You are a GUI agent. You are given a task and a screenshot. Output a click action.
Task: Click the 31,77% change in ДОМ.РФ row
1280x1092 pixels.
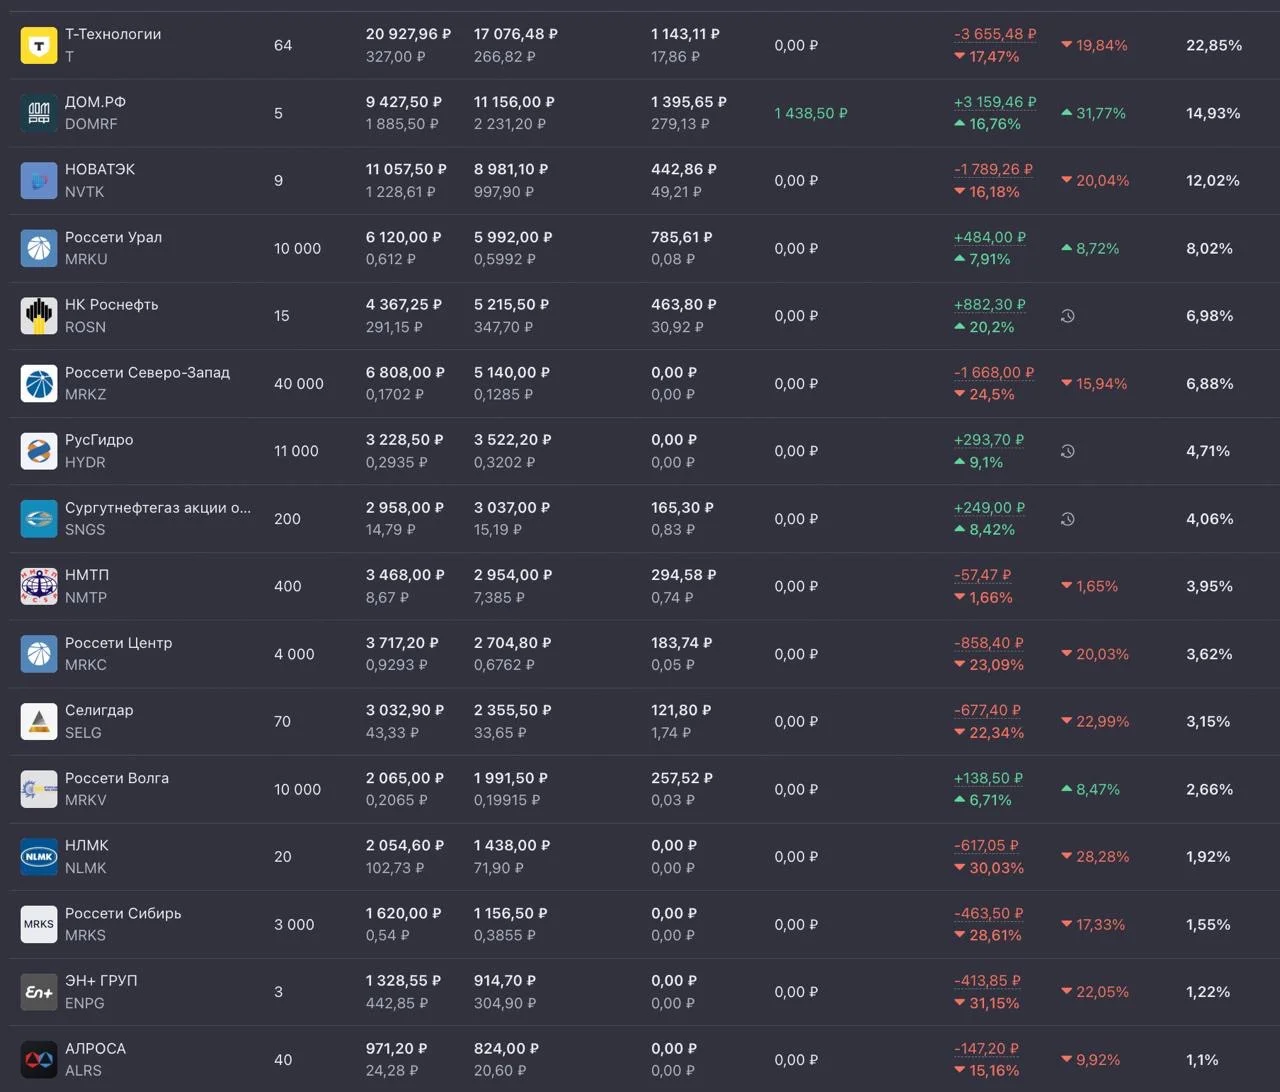click(x=1093, y=113)
